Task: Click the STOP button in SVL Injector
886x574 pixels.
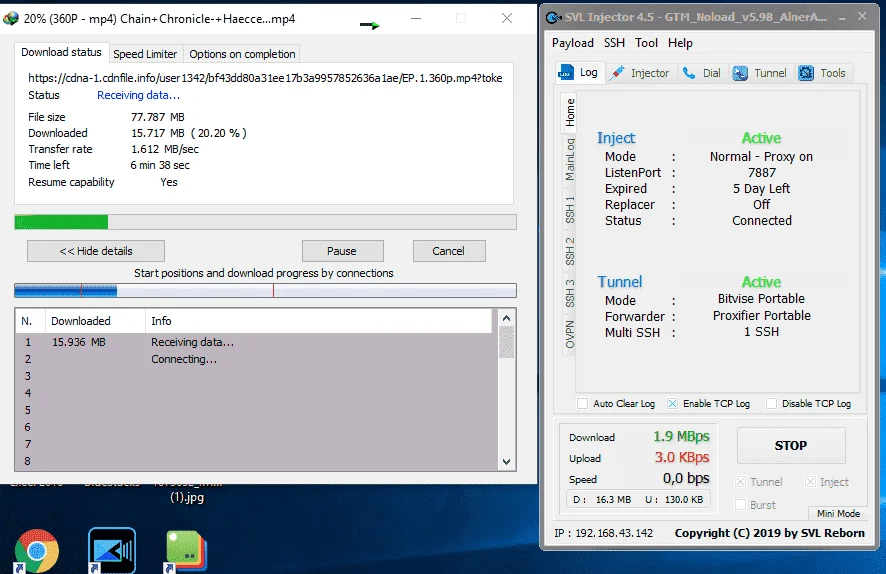Action: pos(791,446)
